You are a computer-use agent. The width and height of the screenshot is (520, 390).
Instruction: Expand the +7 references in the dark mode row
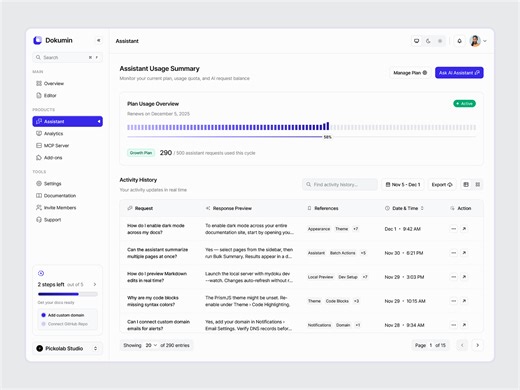click(x=356, y=229)
